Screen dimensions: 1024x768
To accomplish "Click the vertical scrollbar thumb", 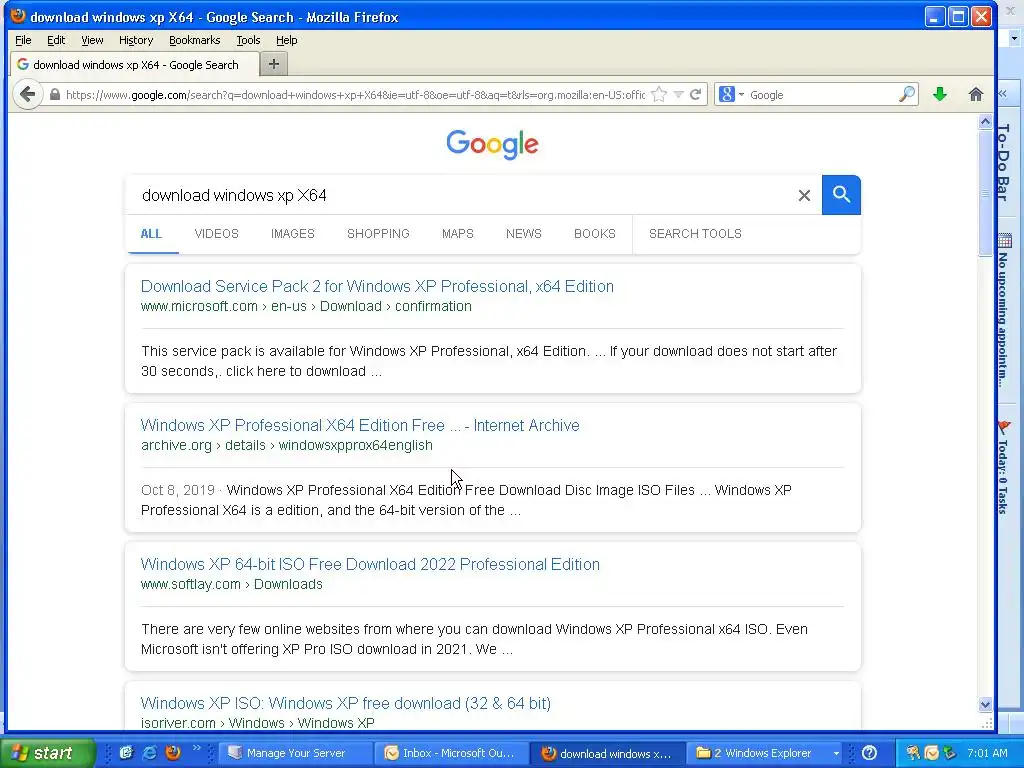I will pyautogui.click(x=985, y=193).
